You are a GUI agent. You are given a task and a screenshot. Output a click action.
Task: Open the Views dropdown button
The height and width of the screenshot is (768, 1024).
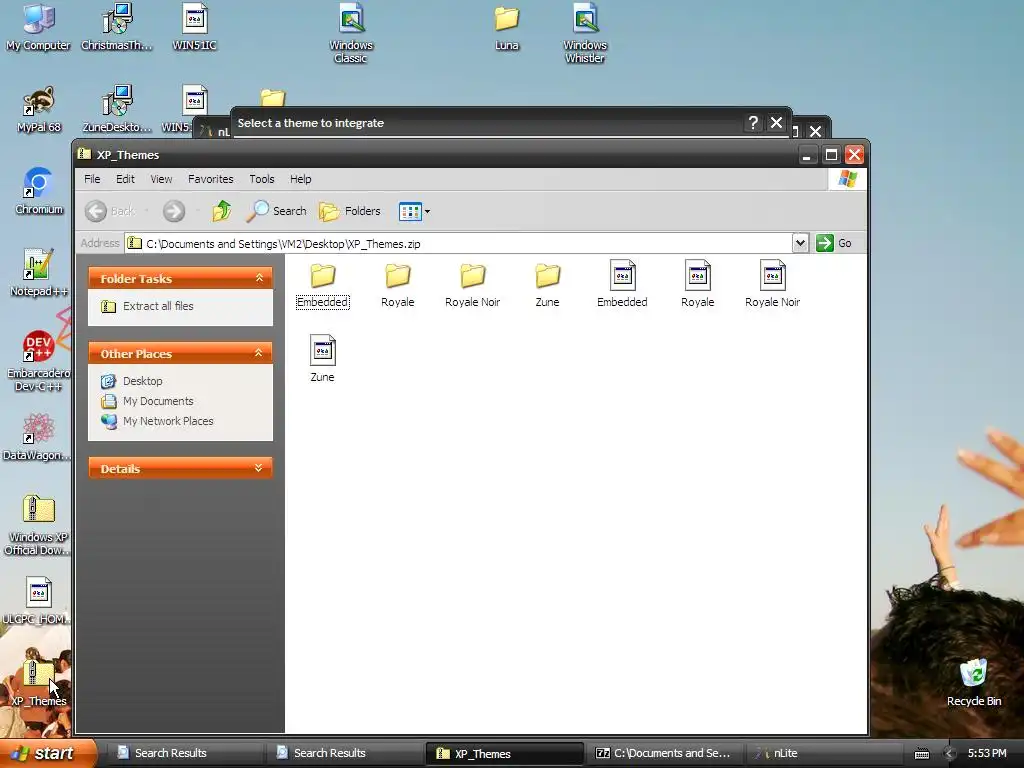pyautogui.click(x=414, y=211)
